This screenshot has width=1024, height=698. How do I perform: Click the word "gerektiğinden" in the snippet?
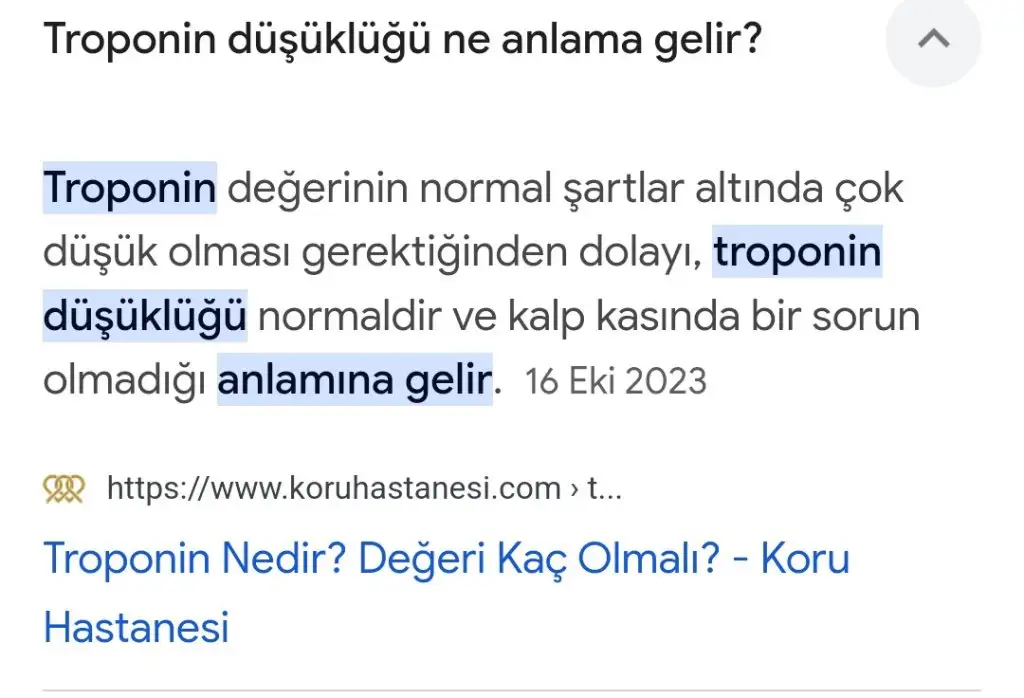434,253
